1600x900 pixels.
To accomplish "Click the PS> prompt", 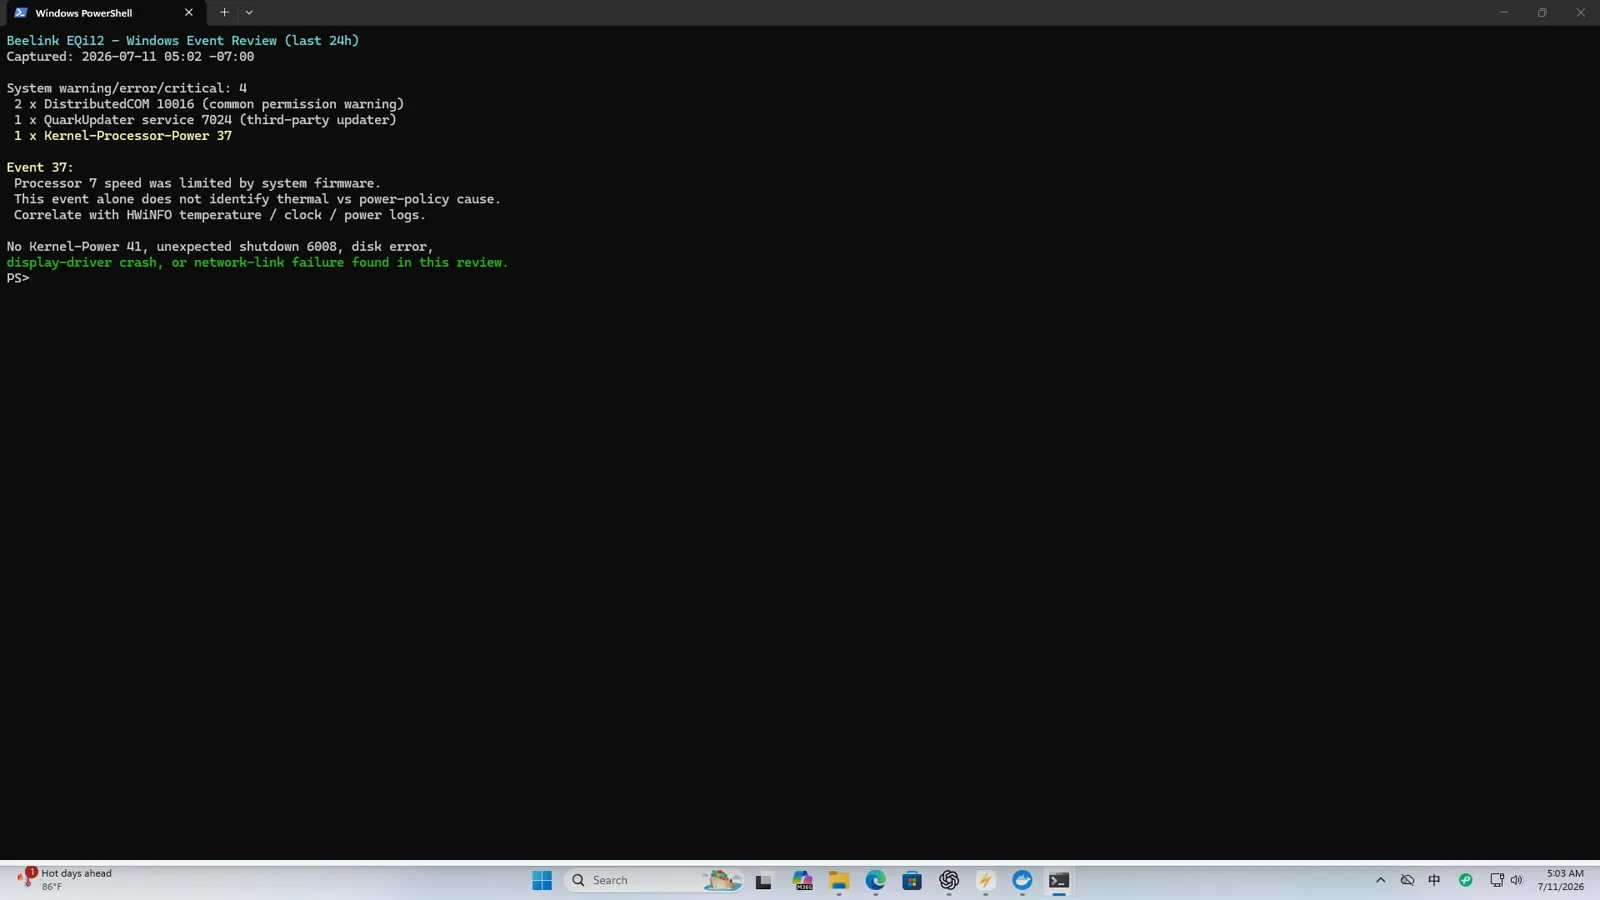I will [x=18, y=278].
